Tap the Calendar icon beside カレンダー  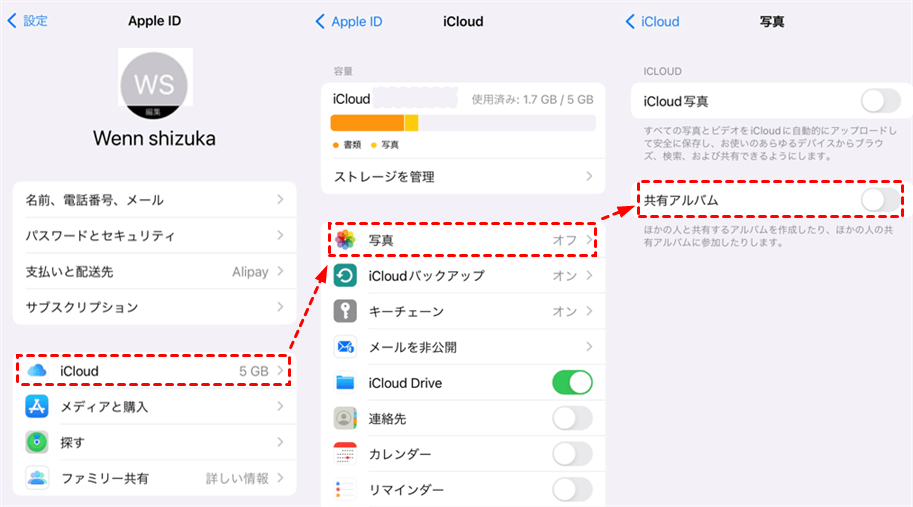coord(345,454)
